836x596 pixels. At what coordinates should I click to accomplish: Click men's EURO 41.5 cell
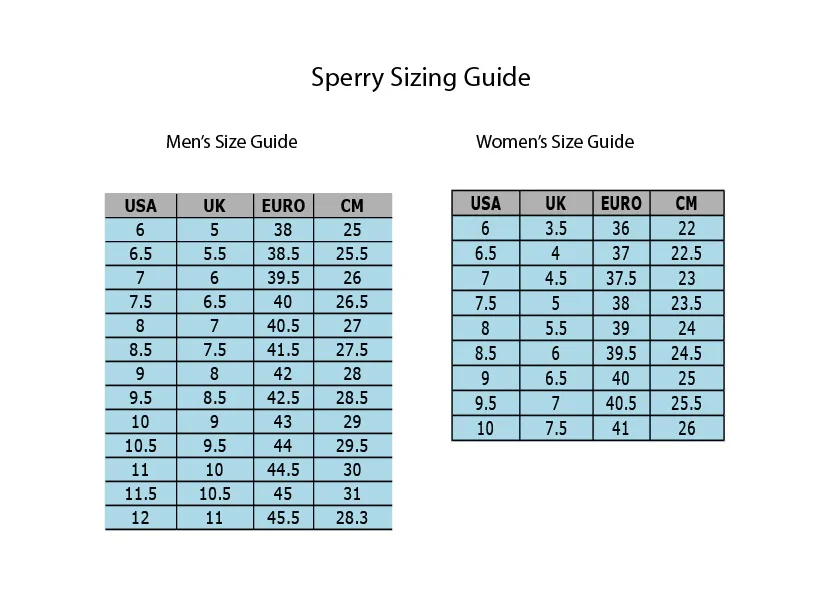[x=283, y=350]
